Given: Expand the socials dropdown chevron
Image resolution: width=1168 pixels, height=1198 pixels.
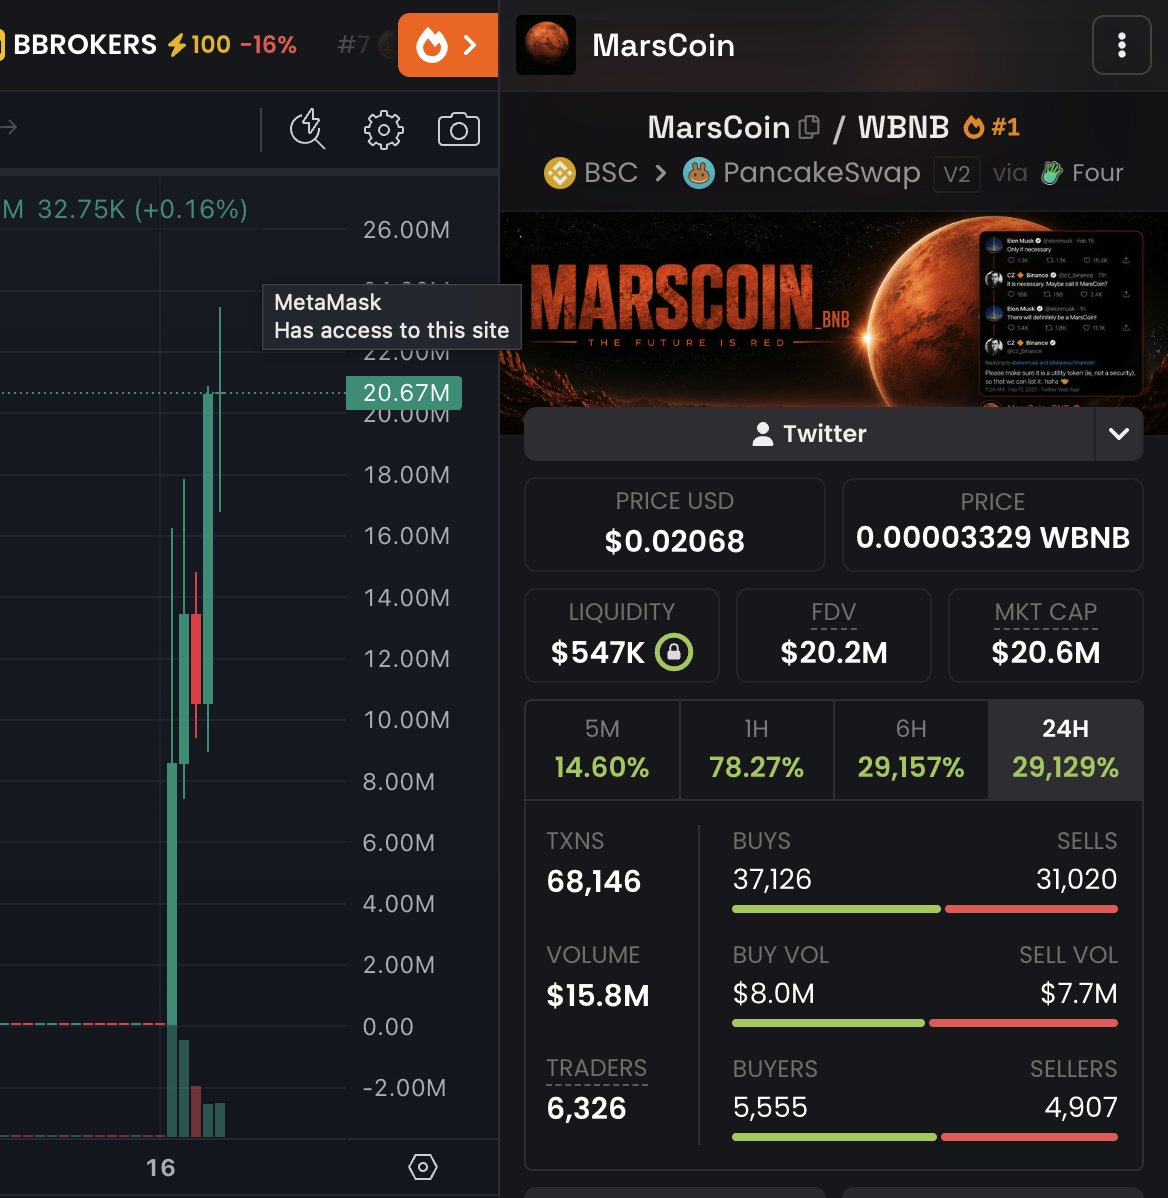Looking at the screenshot, I should (1118, 434).
